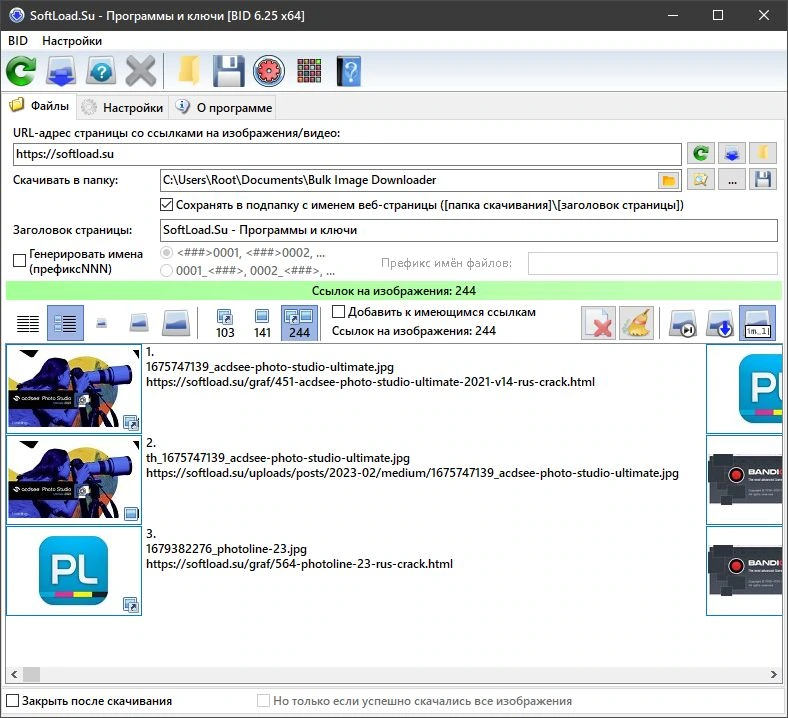Open the Настройки menu in menu bar
788x718 pixels.
[72, 41]
